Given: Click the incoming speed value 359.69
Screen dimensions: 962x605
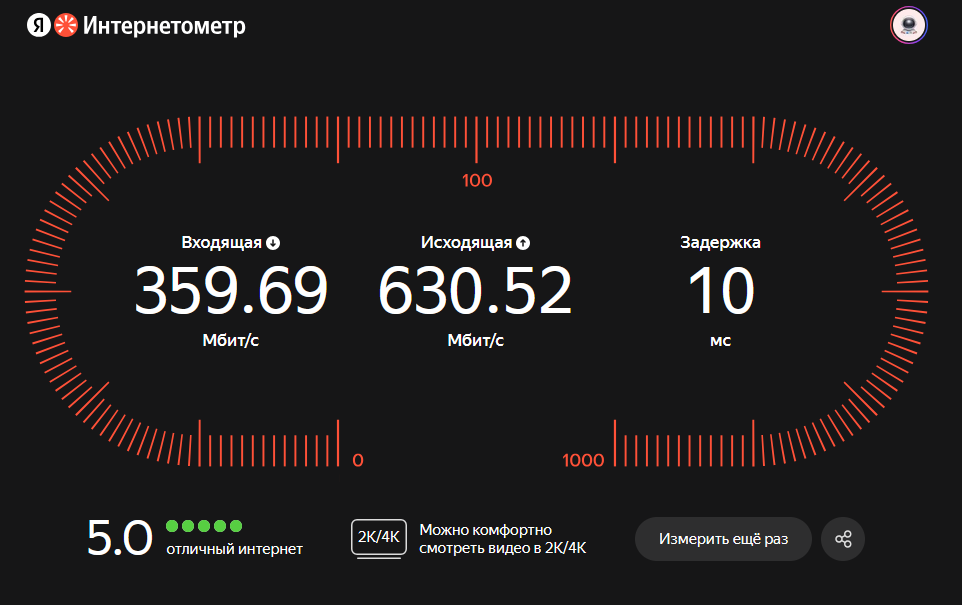Looking at the screenshot, I should point(231,290).
